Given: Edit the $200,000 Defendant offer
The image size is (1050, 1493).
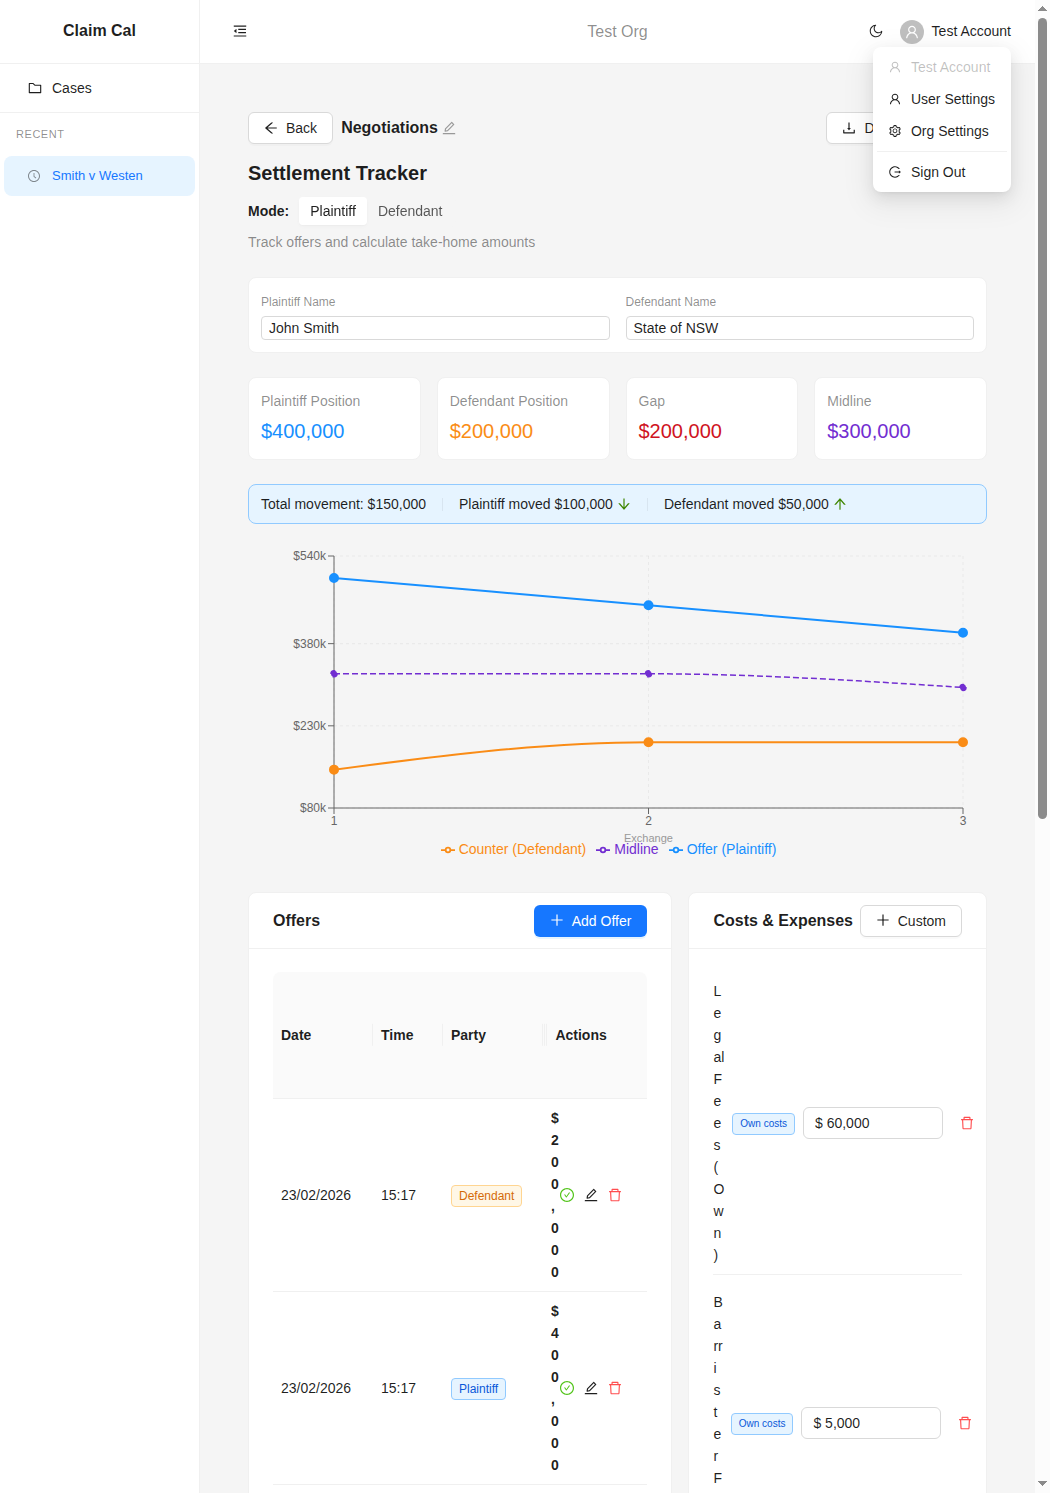Looking at the screenshot, I should point(591,1195).
